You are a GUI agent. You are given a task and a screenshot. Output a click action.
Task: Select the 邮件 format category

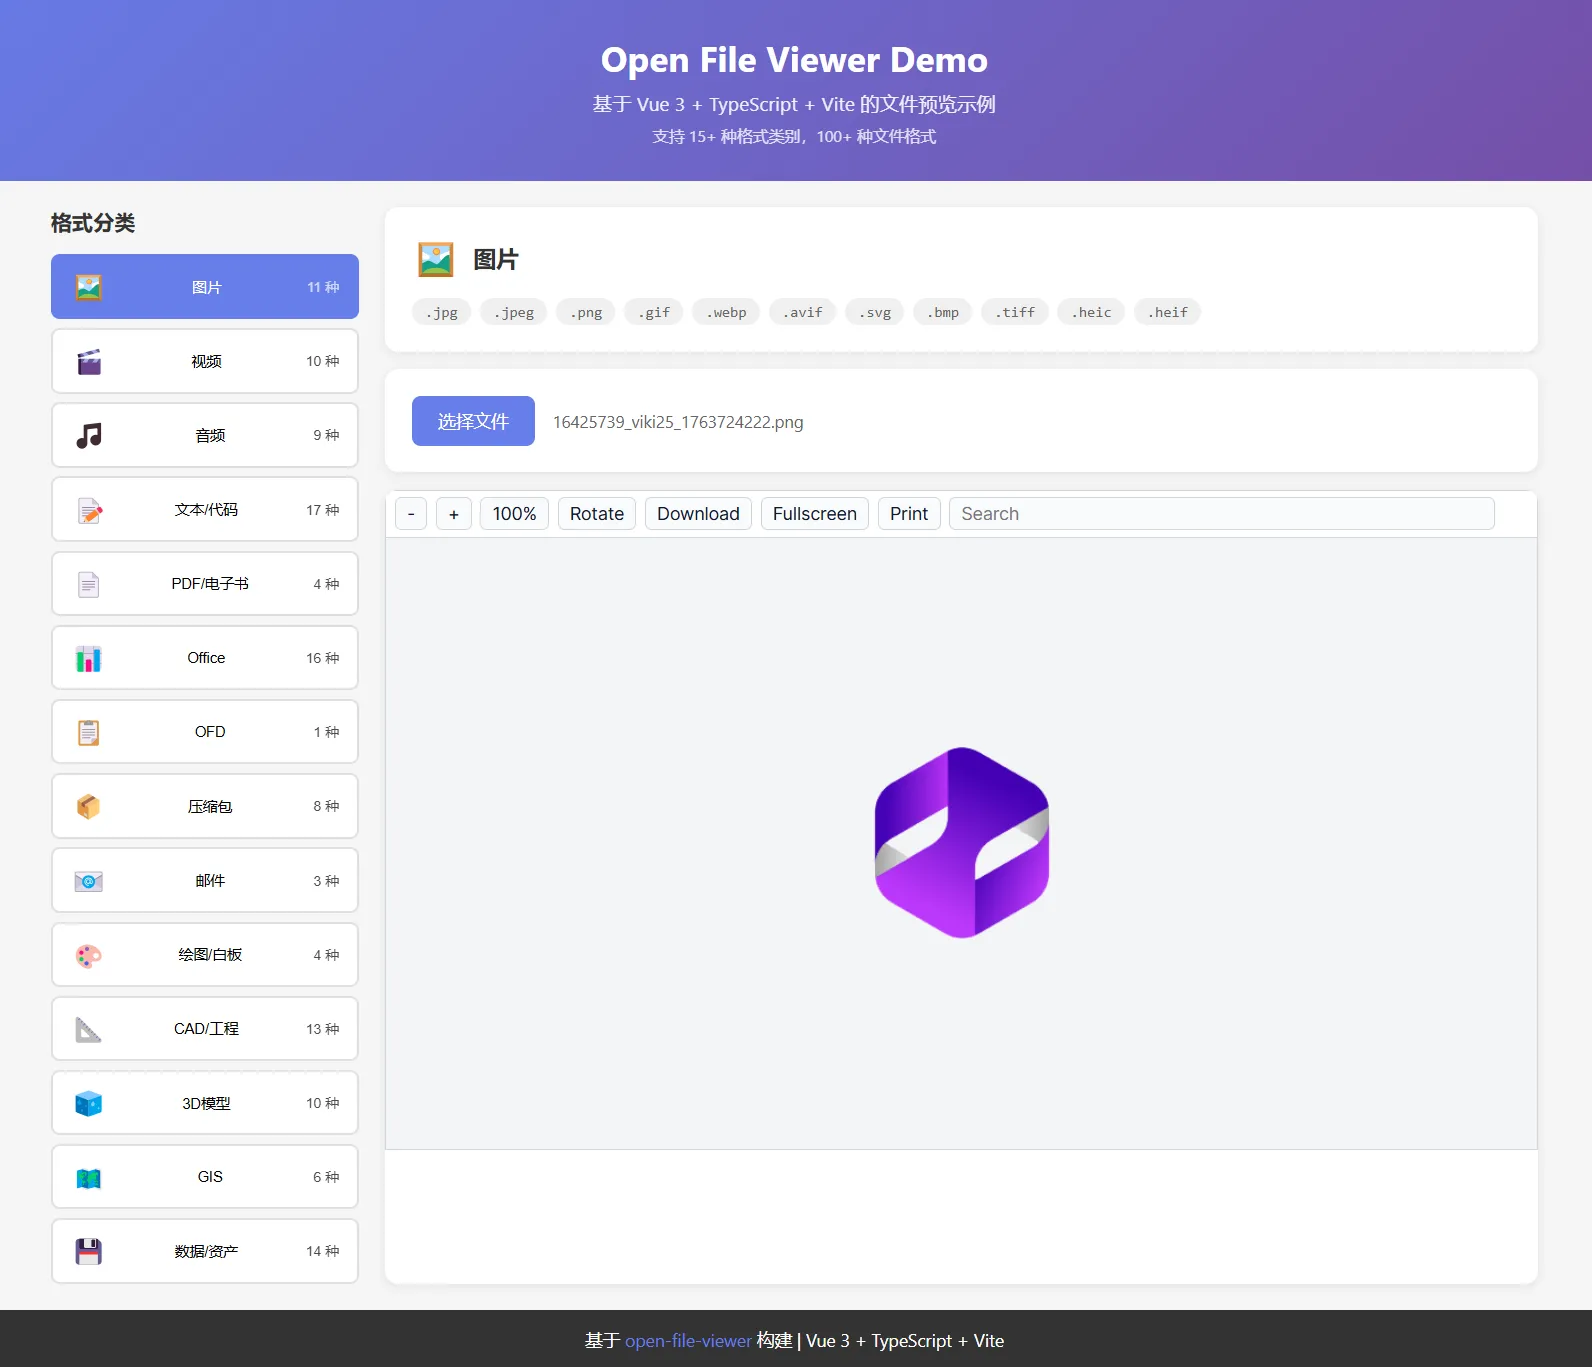205,881
